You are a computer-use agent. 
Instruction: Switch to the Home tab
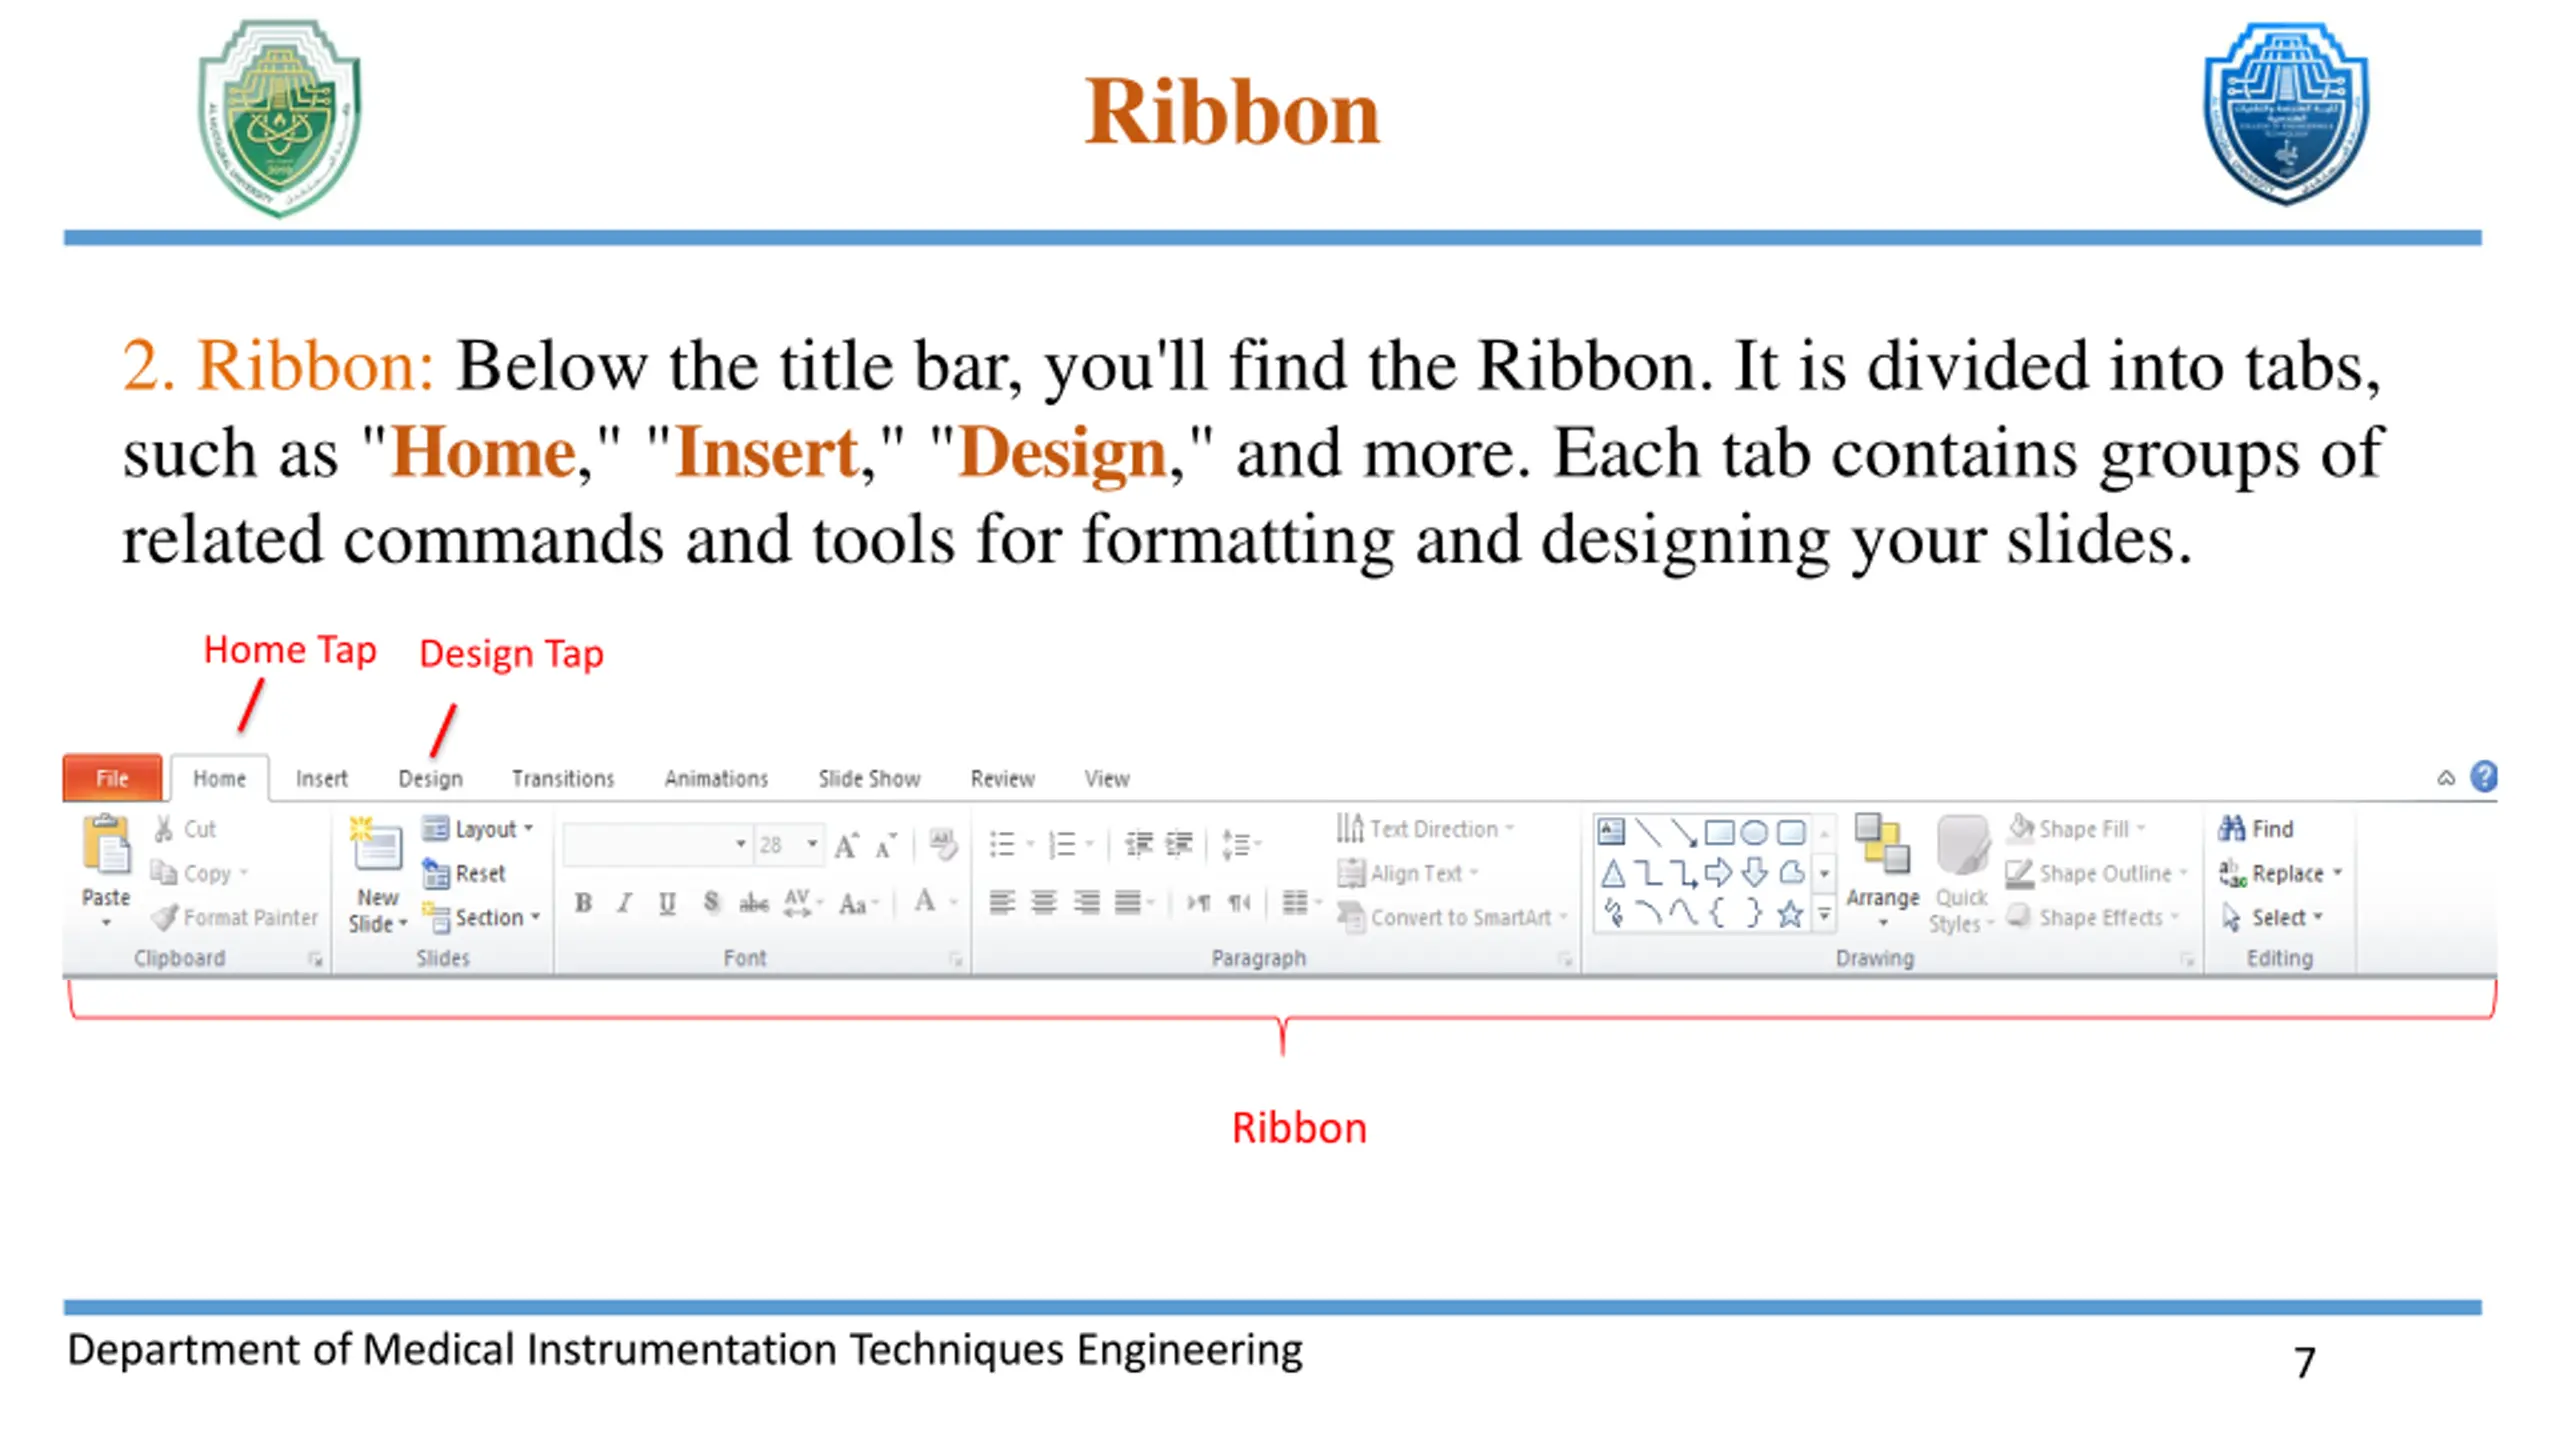coord(219,778)
